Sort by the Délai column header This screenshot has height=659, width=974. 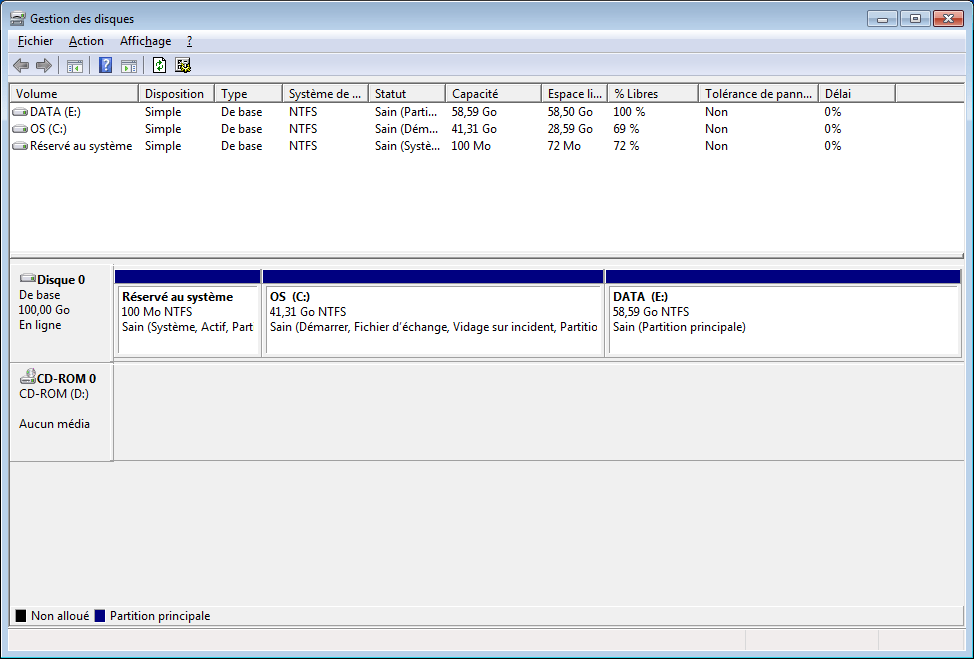(857, 94)
